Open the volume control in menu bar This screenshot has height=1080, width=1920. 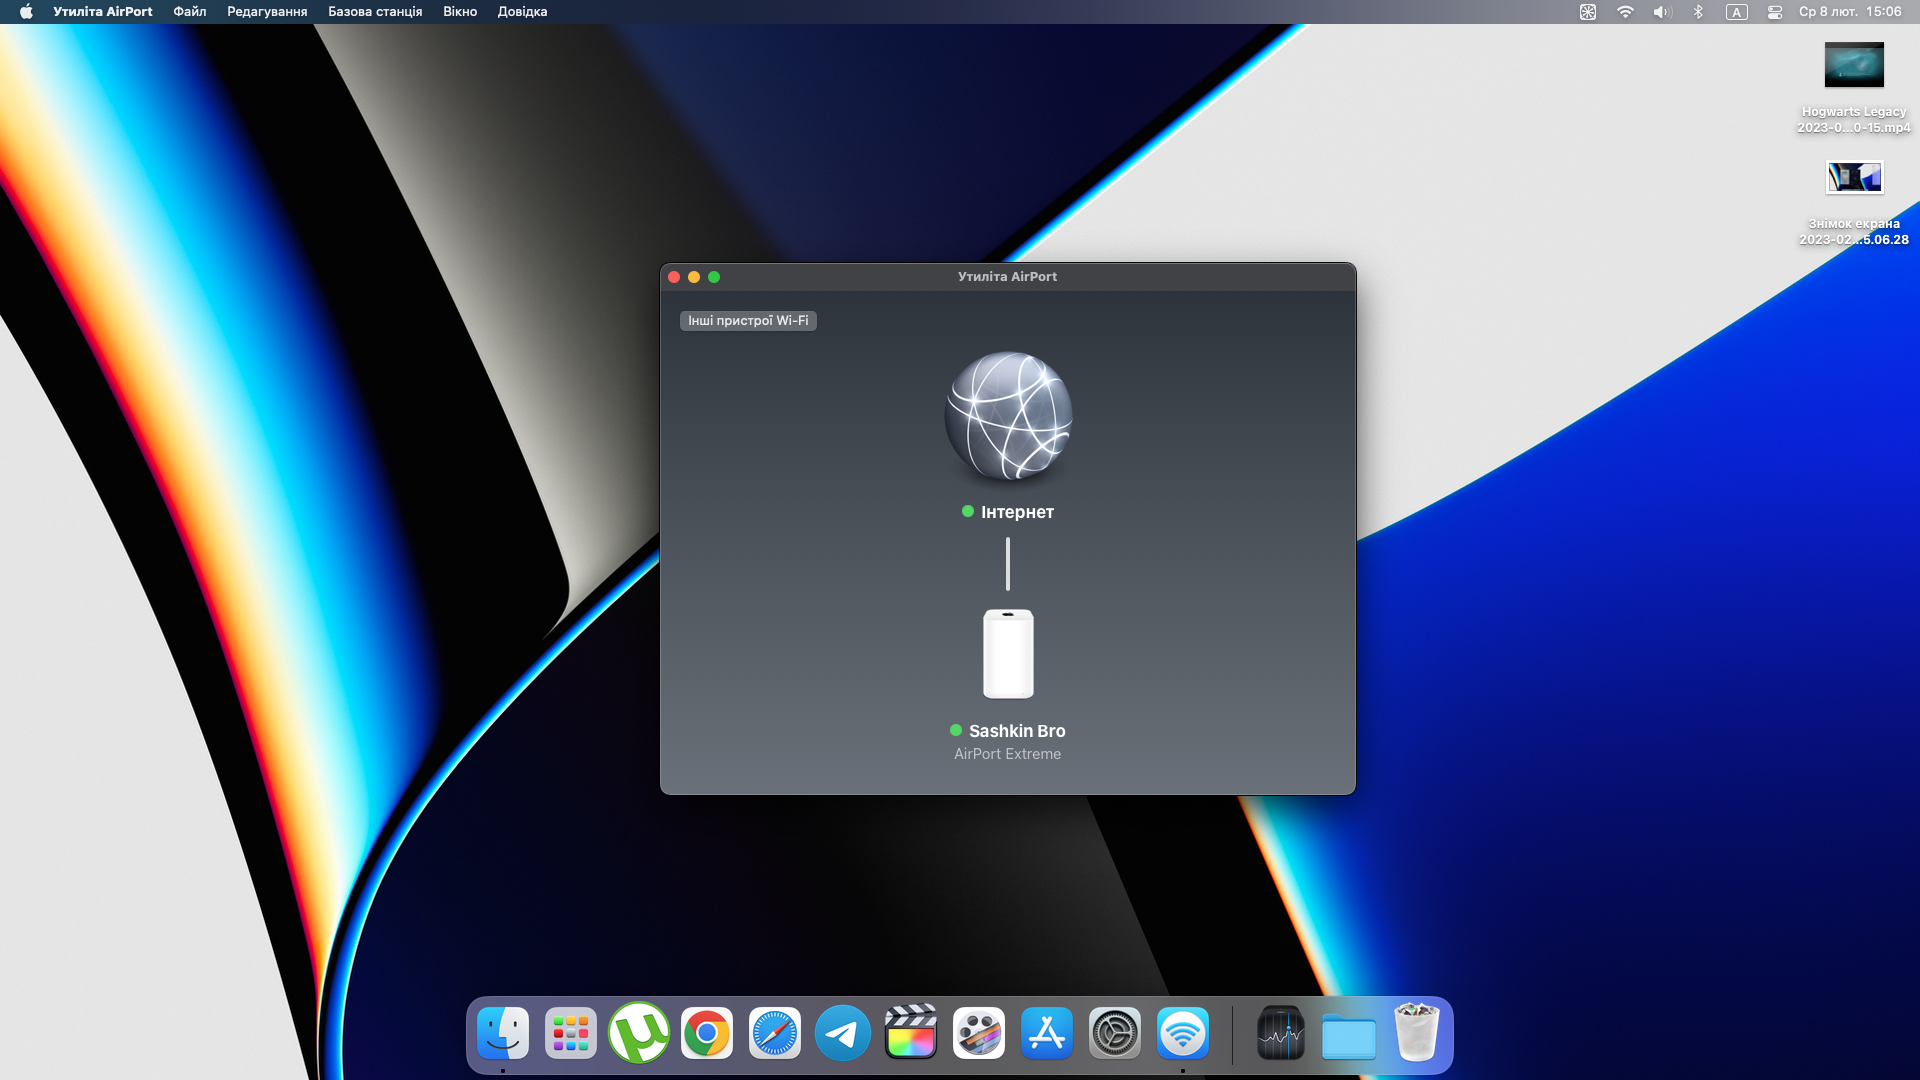pyautogui.click(x=1662, y=12)
